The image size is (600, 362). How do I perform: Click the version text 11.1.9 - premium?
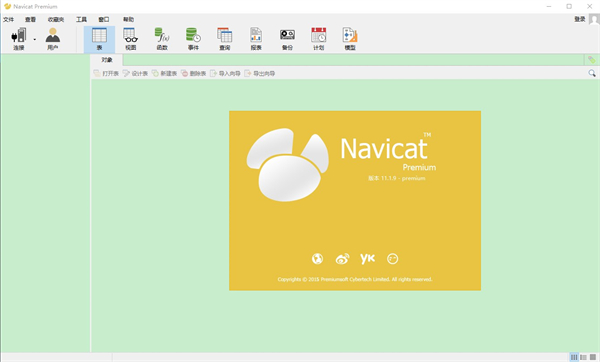click(x=396, y=178)
